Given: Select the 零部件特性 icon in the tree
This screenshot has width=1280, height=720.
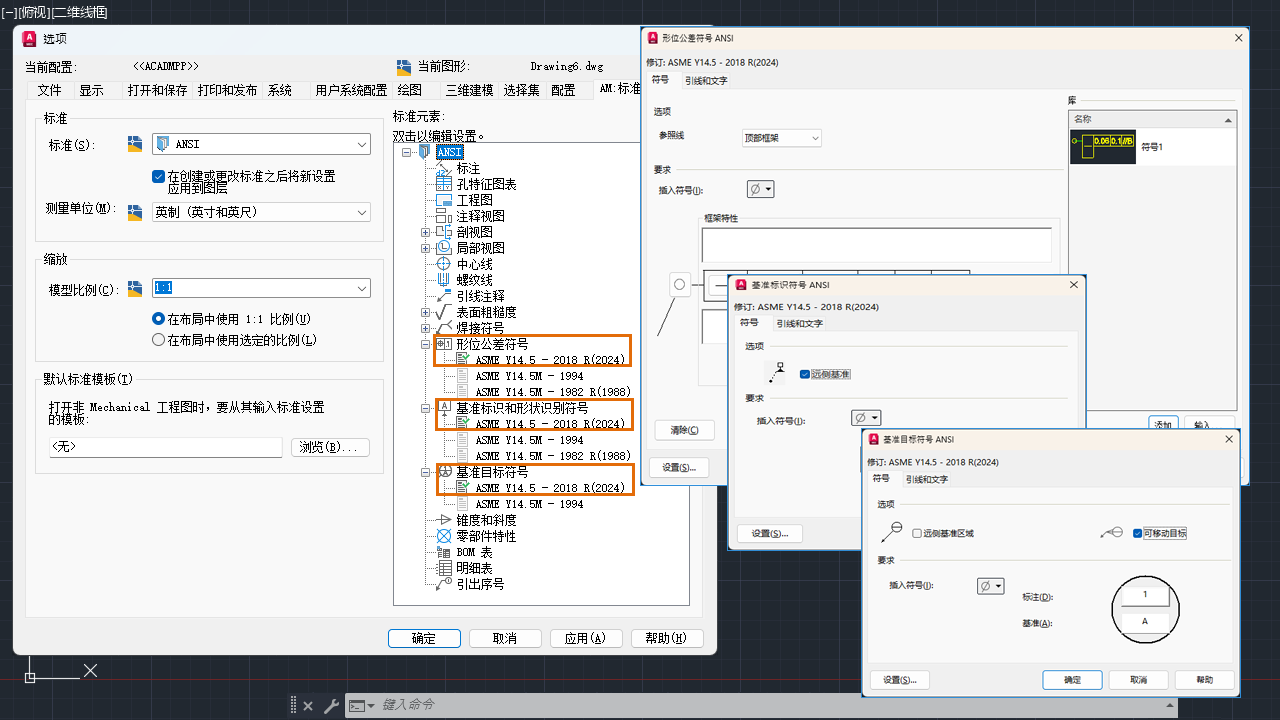Looking at the screenshot, I should pyautogui.click(x=445, y=536).
